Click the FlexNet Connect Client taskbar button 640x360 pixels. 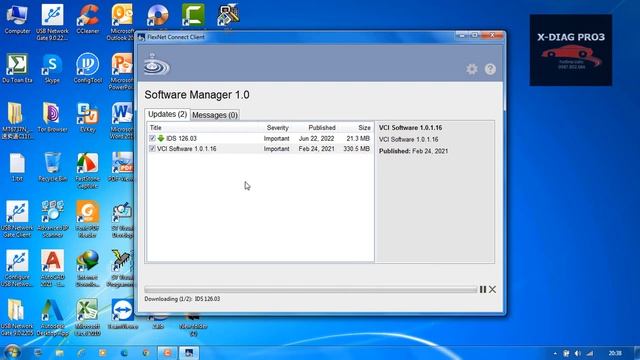click(189, 353)
